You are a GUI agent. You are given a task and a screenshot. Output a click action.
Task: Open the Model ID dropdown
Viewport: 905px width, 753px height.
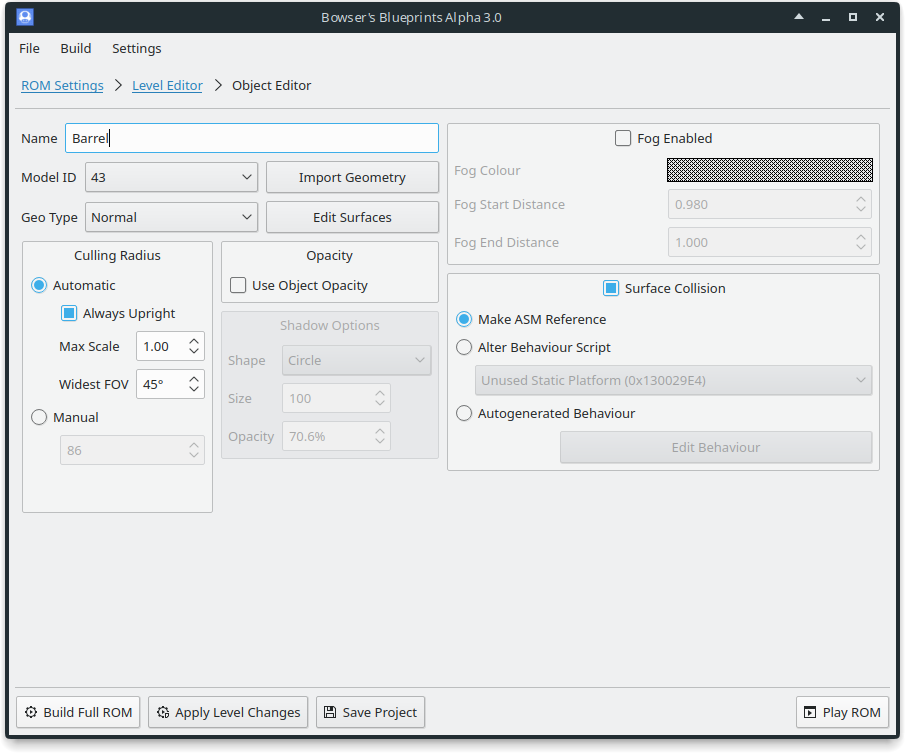click(x=171, y=177)
